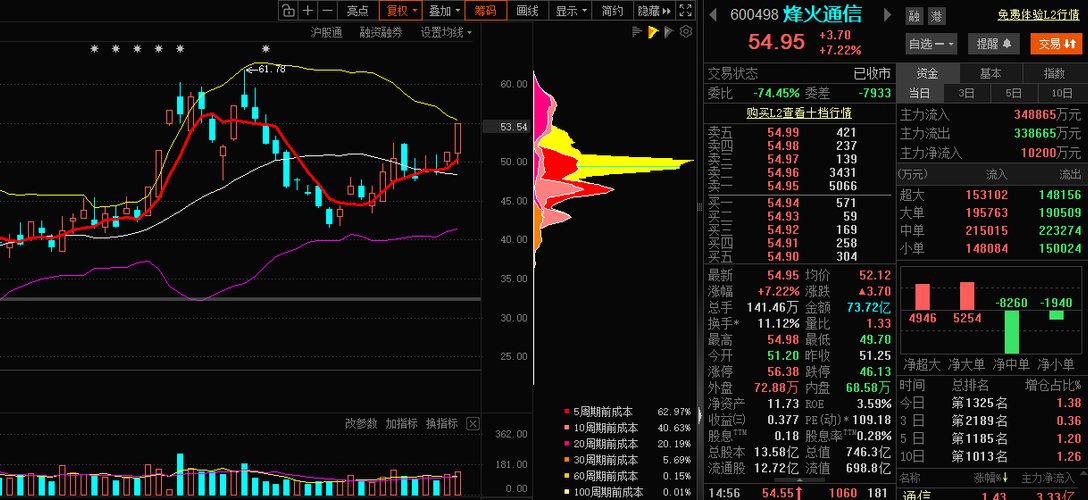Click the 卖一 54.95 ask row
The height and width of the screenshot is (500, 1088).
pos(799,186)
